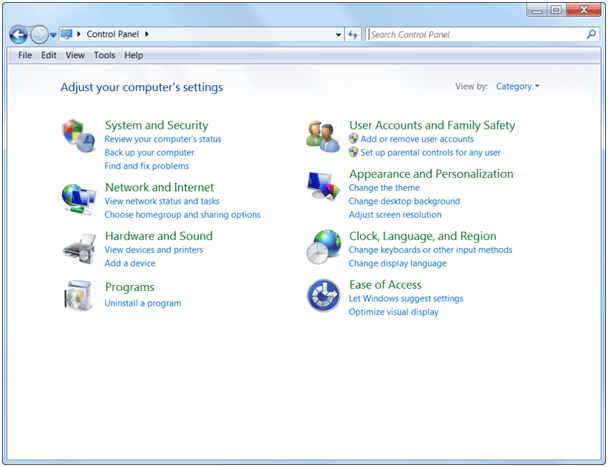
Task: Click Let Windows suggest settings
Action: 406,299
